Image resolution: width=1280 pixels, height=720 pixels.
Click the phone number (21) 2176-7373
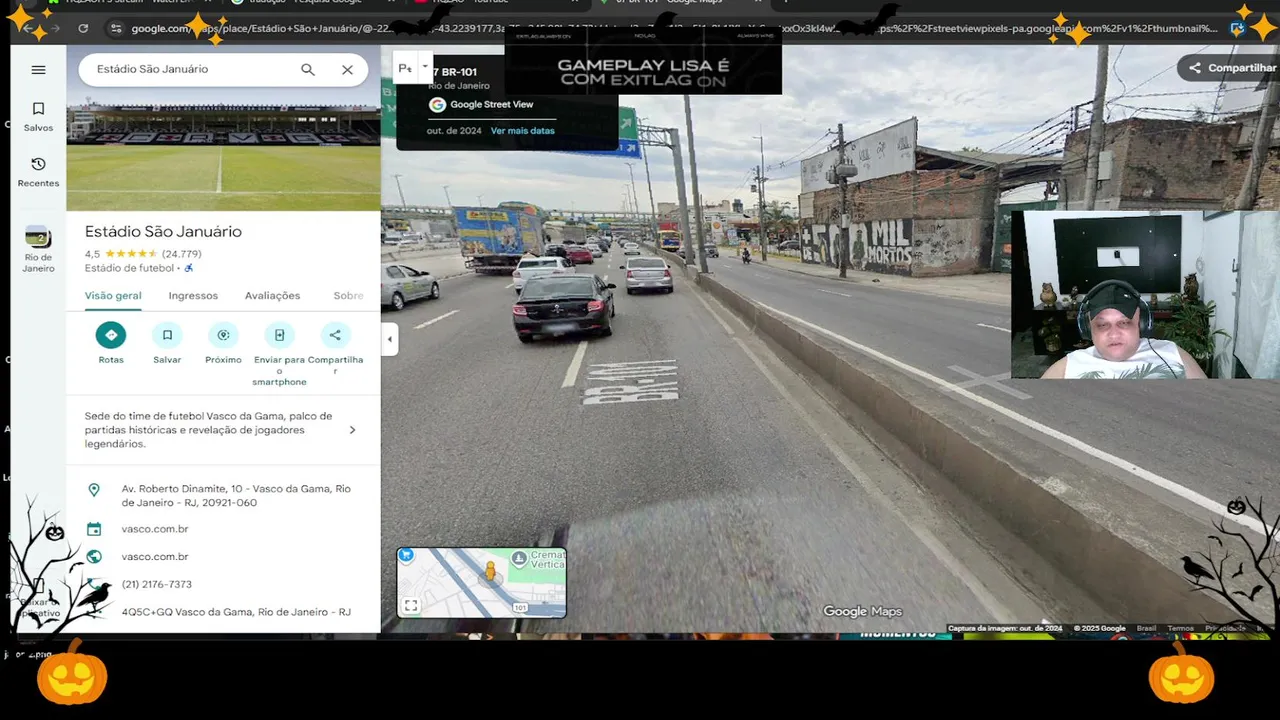point(157,584)
